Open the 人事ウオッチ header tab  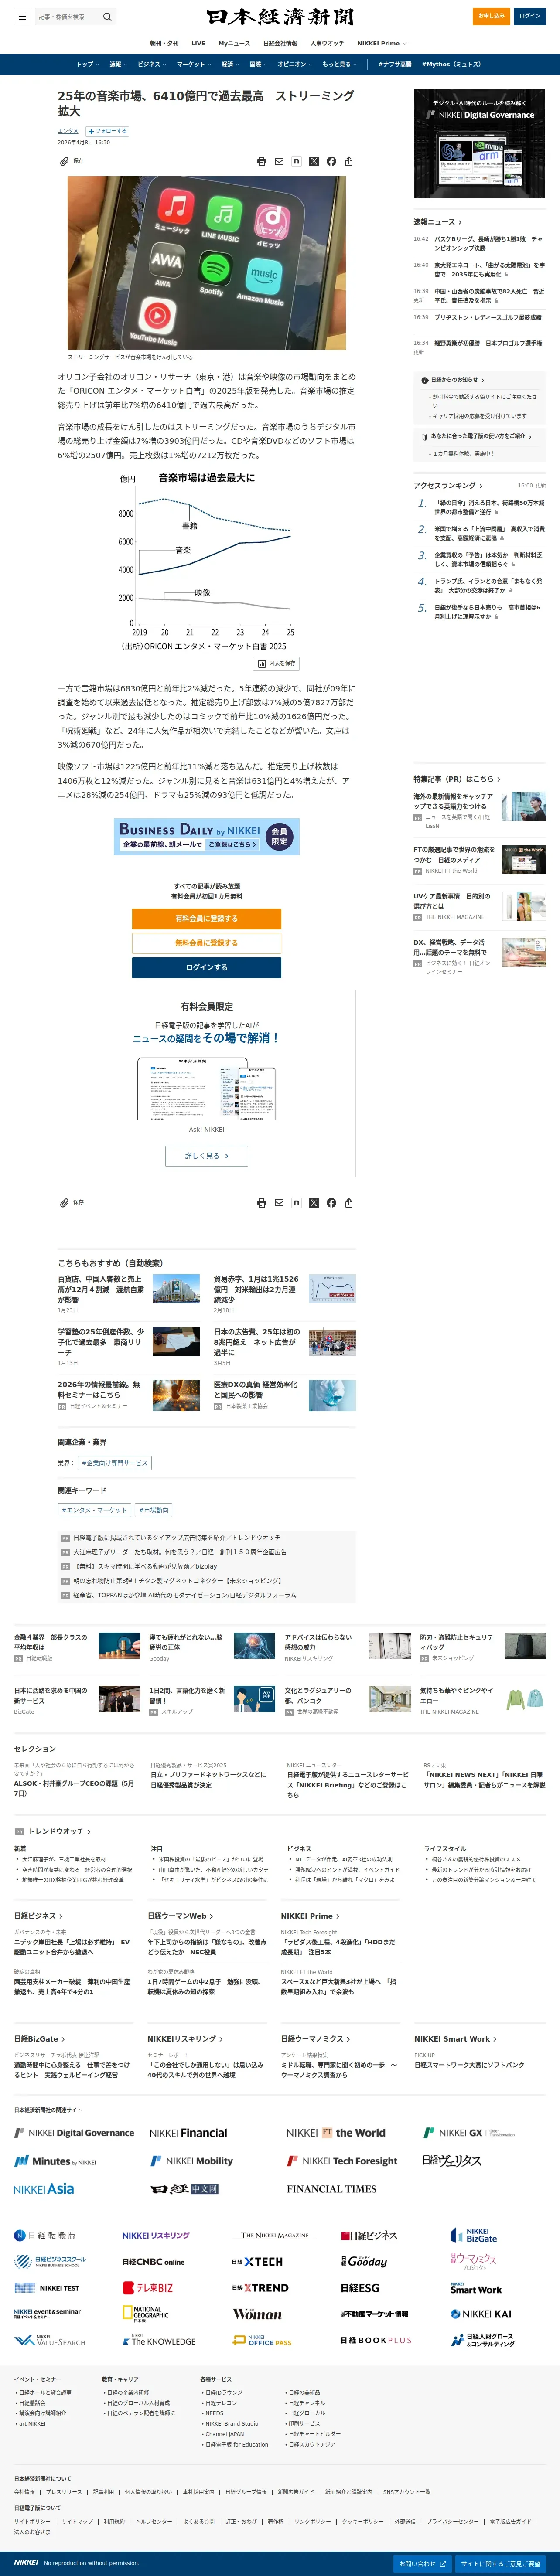327,43
